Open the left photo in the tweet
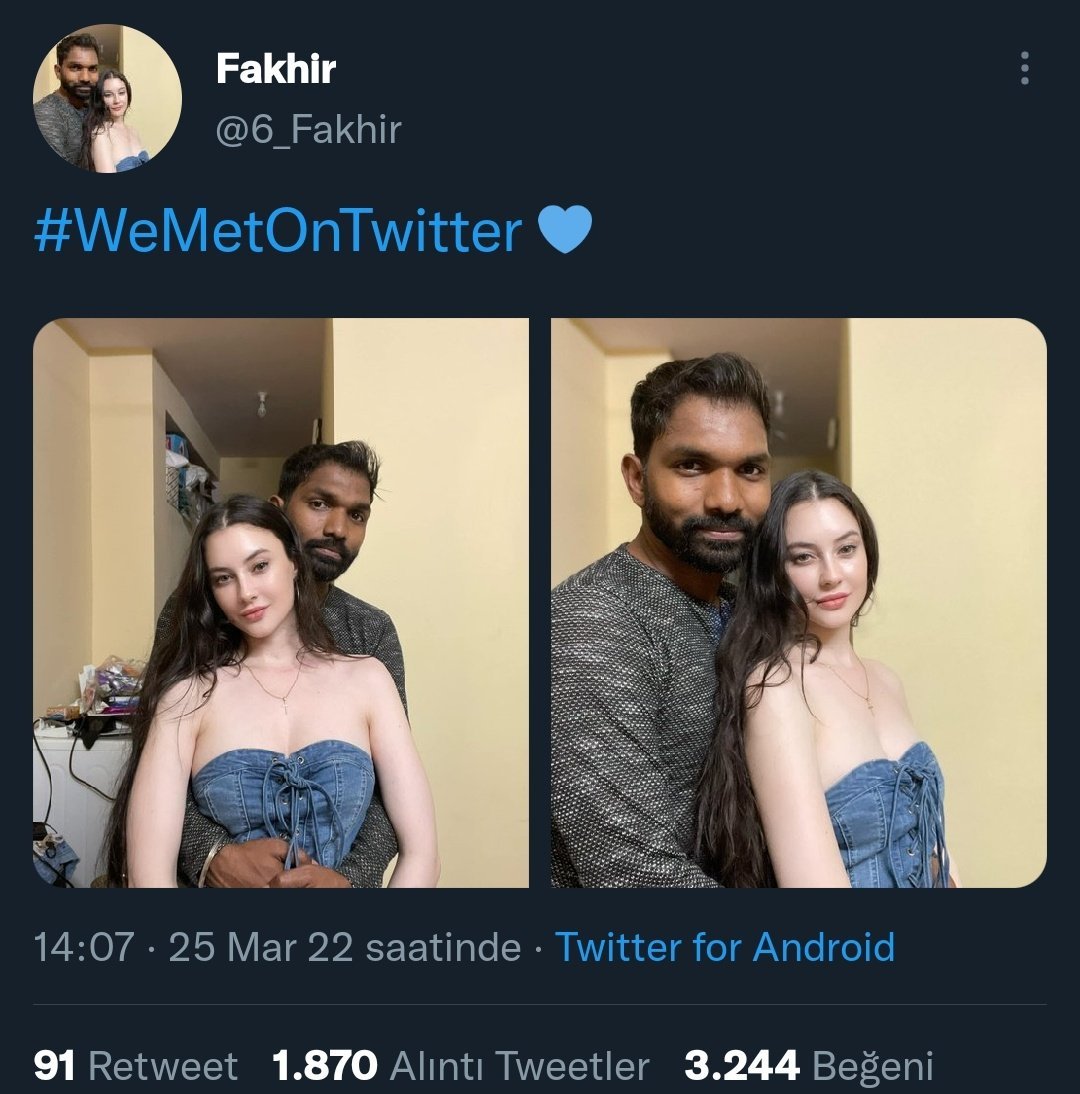The image size is (1080, 1094). coord(281,603)
